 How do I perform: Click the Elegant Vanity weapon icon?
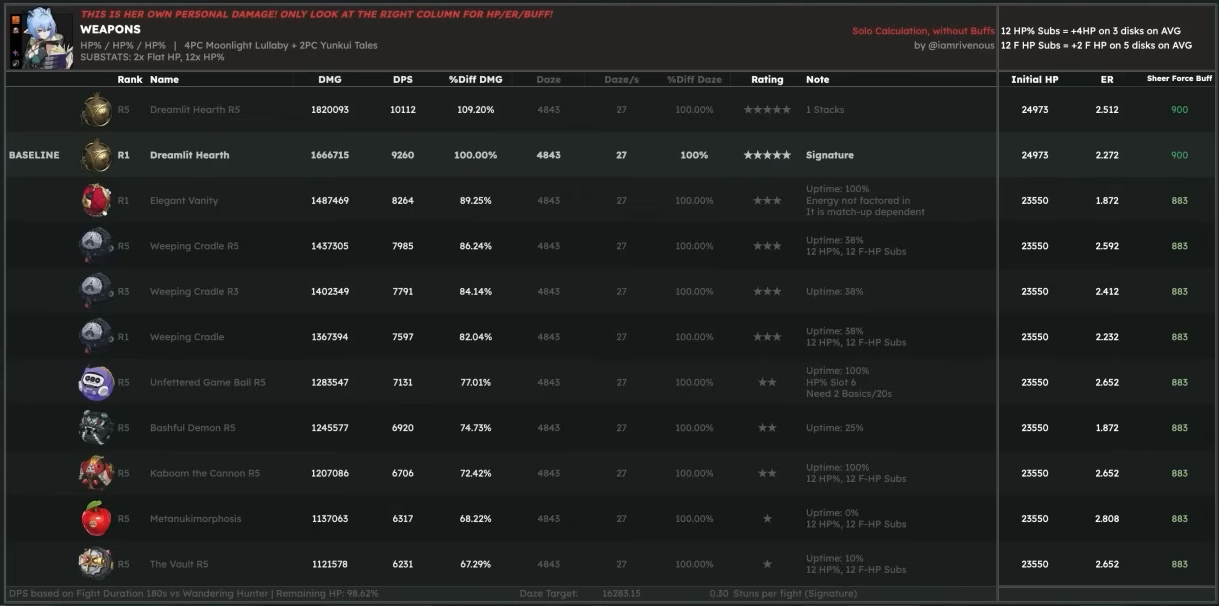(x=96, y=200)
